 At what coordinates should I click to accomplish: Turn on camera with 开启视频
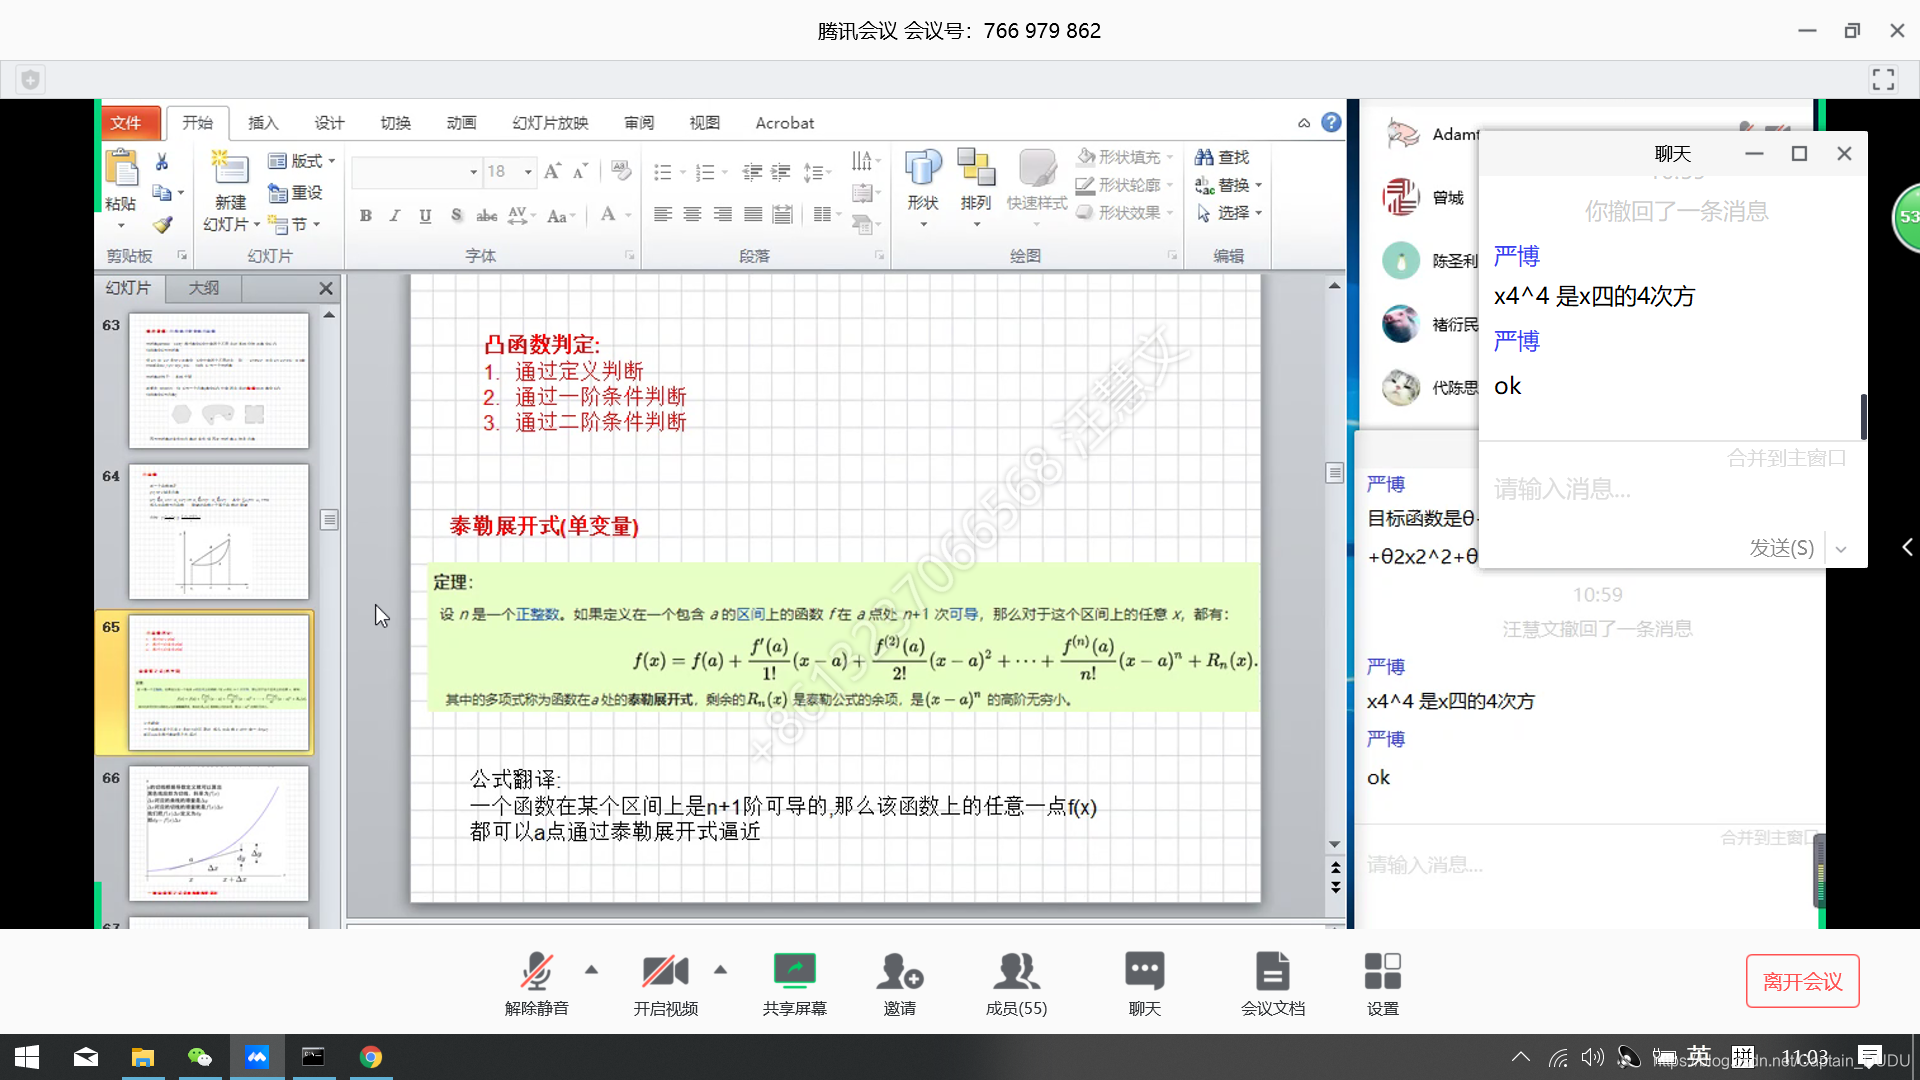[x=665, y=983]
